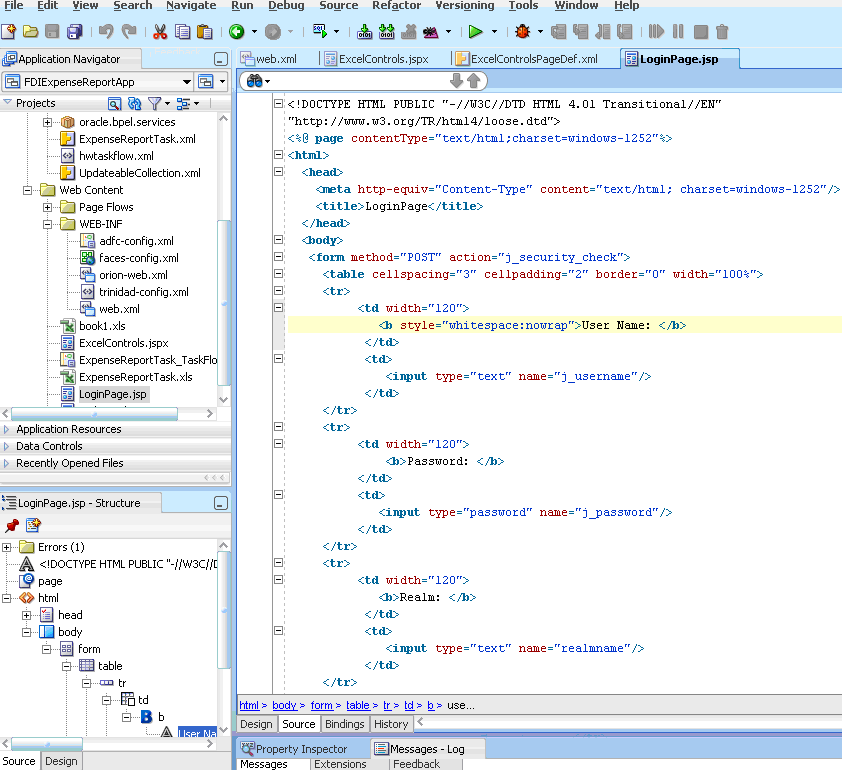The height and width of the screenshot is (770, 842).
Task: Run the application with green play icon
Action: (476, 32)
